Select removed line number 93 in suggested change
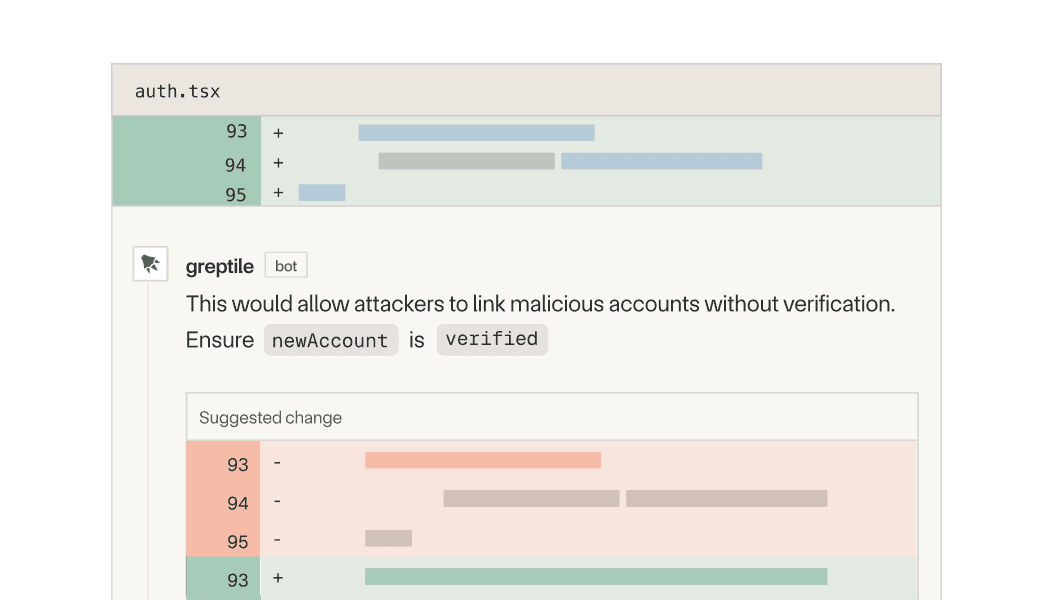Image resolution: width=1050 pixels, height=600 pixels. 237,464
